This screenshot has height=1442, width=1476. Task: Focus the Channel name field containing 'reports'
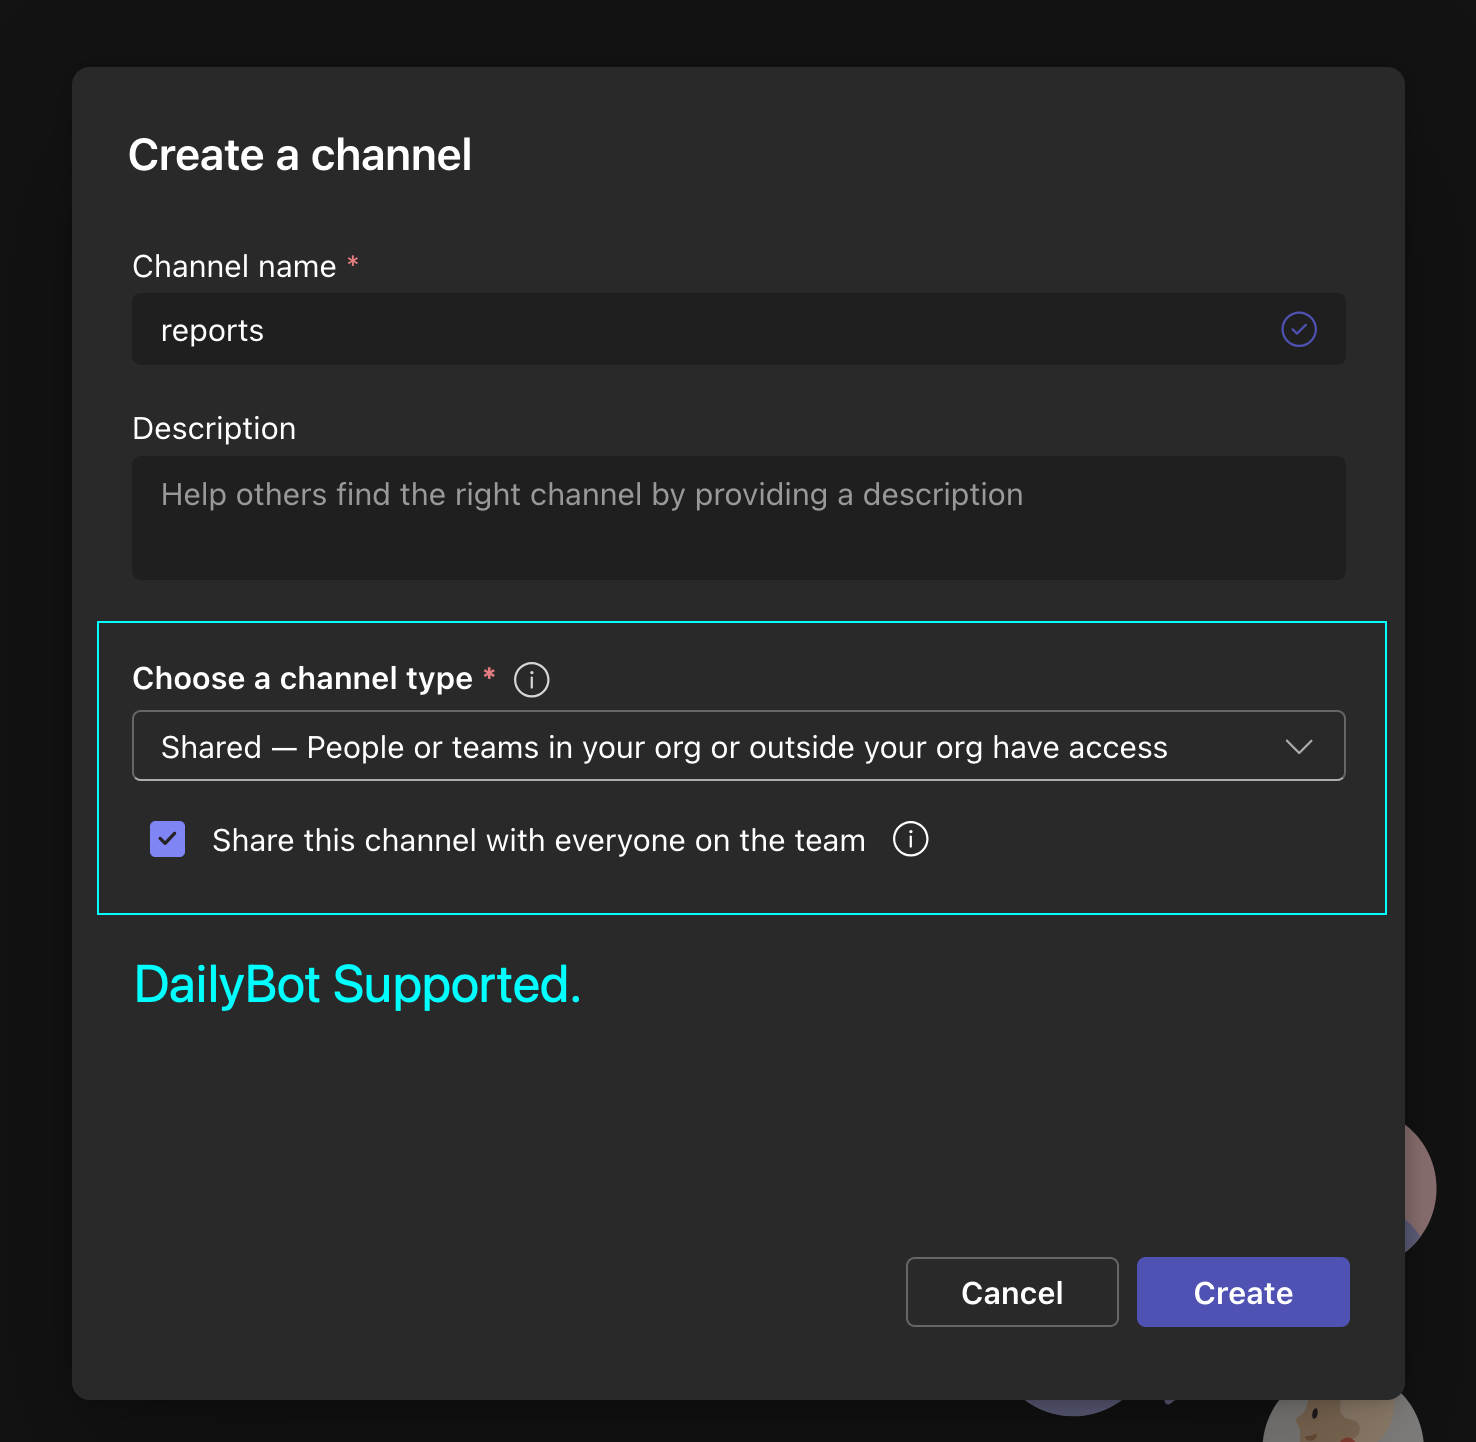(x=700, y=330)
